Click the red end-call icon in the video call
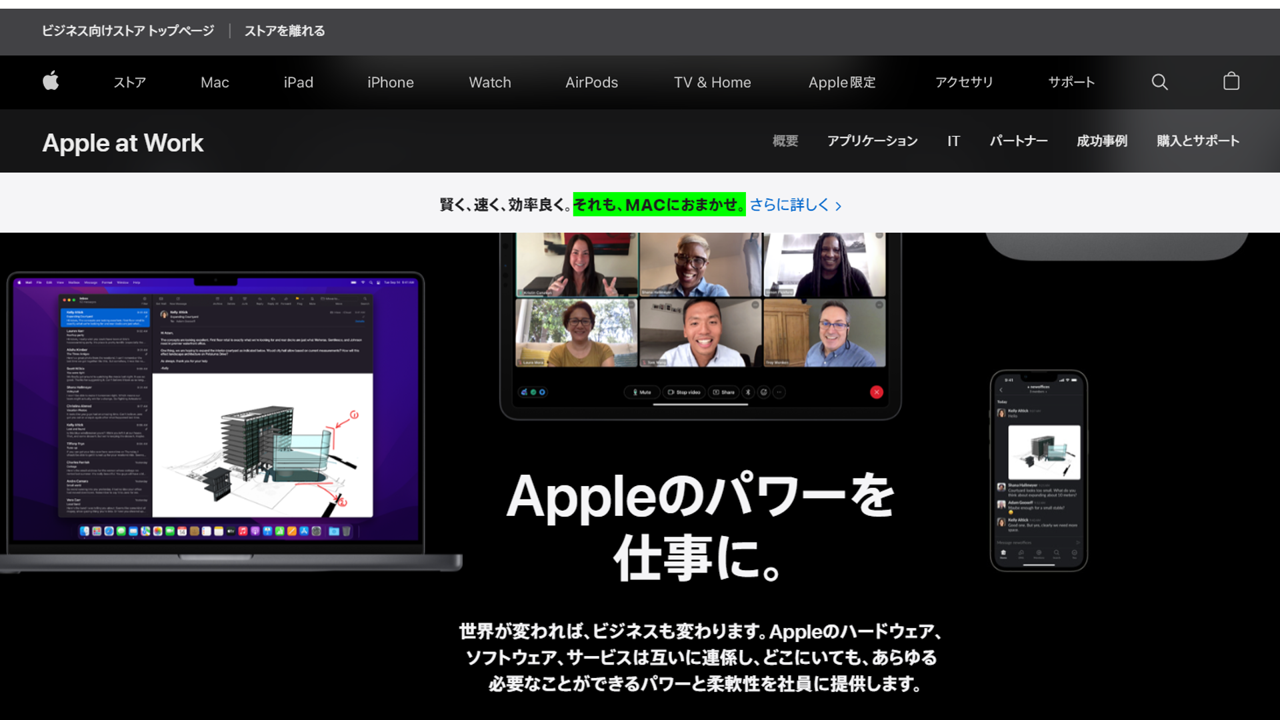Viewport: 1280px width, 720px height. 876,392
